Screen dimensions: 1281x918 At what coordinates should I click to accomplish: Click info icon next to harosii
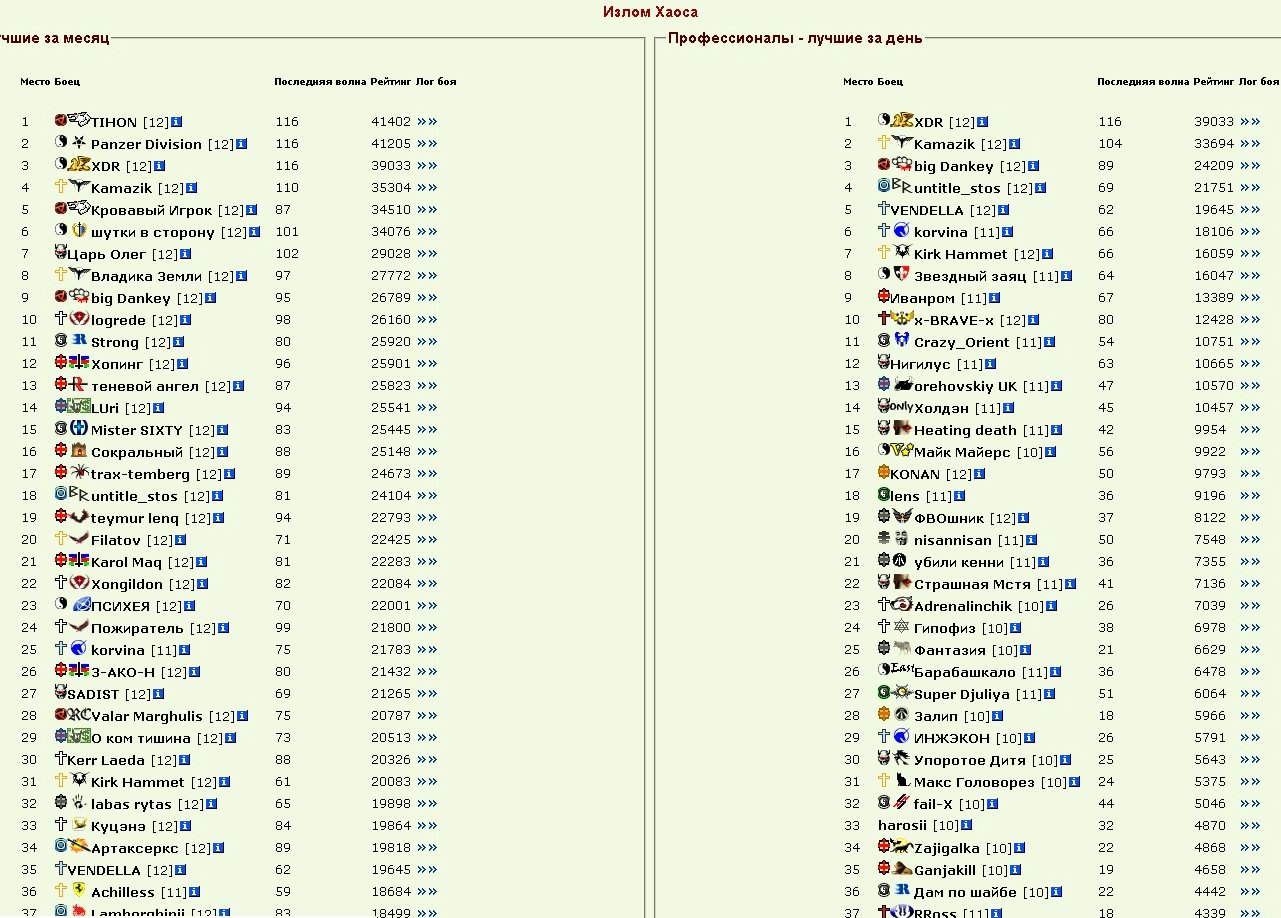tap(966, 826)
